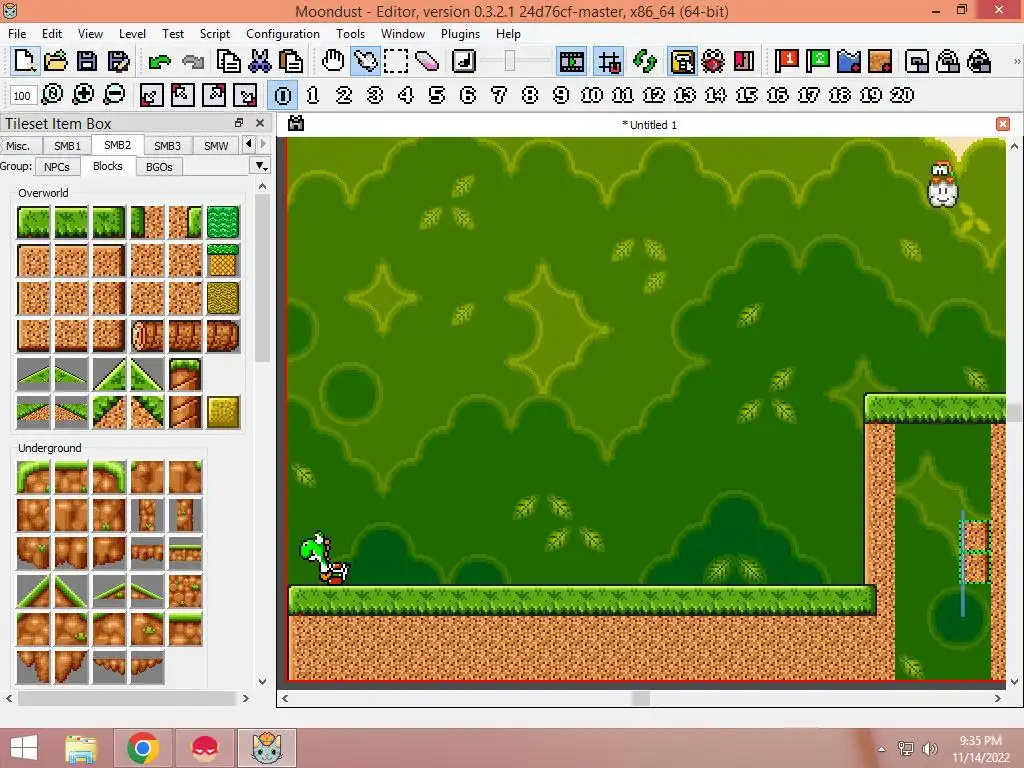The image size is (1024, 768).
Task: Open the Configuration menu
Action: [x=283, y=34]
